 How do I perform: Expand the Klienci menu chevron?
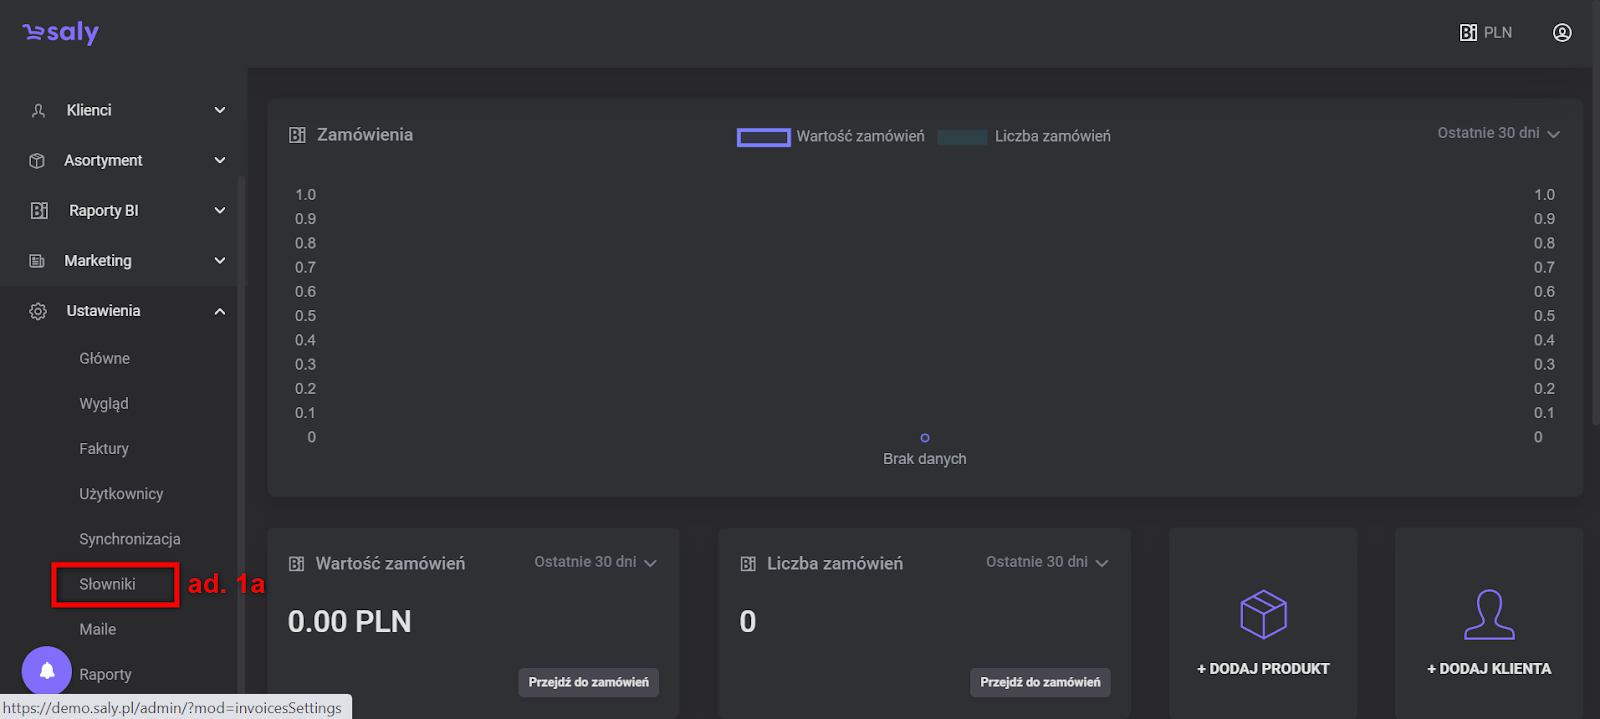(220, 110)
